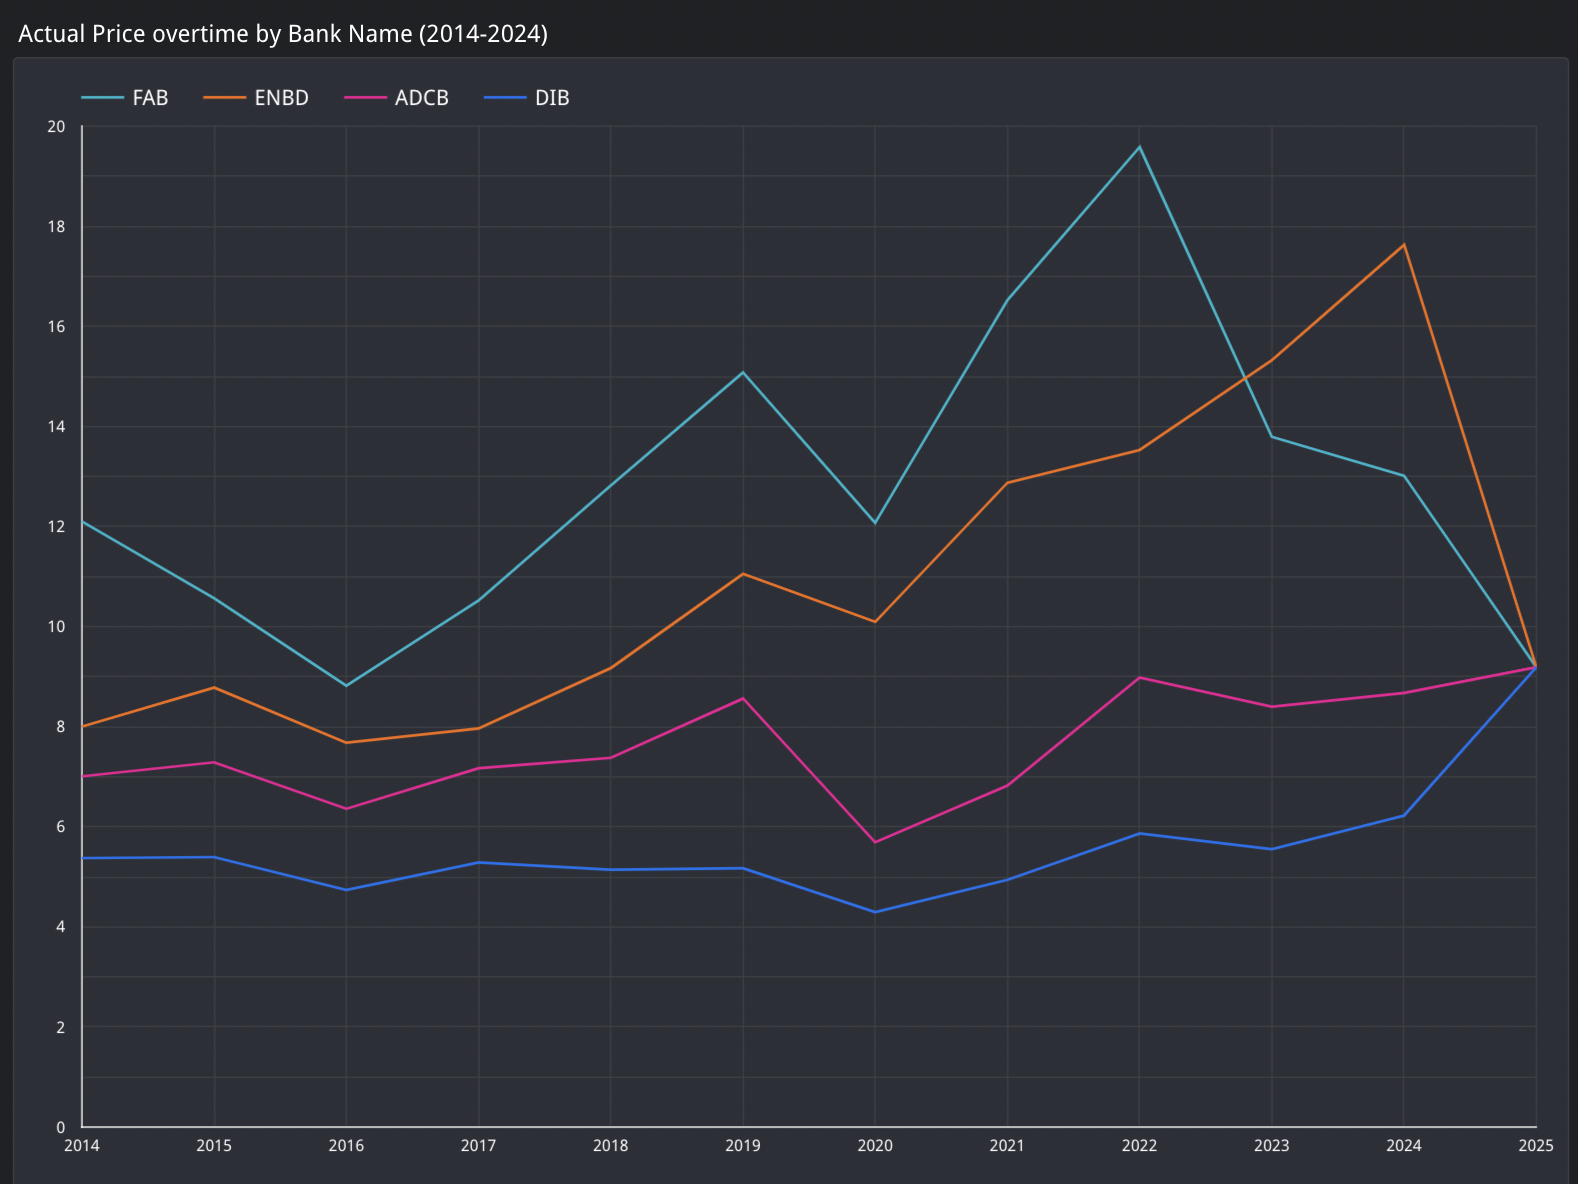The height and width of the screenshot is (1184, 1578).
Task: Click the ADCB point at 2022
Action: [x=1139, y=678]
